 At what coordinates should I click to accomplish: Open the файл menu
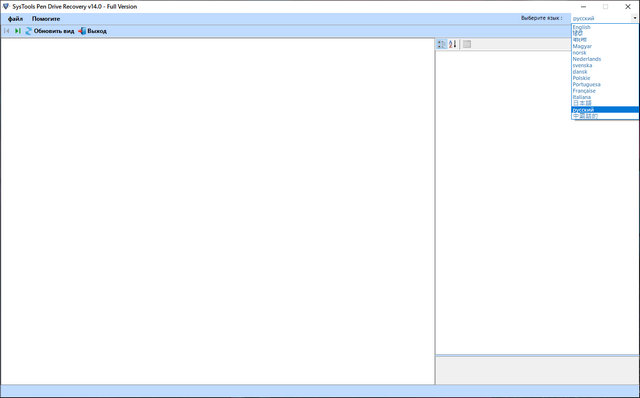tap(16, 19)
